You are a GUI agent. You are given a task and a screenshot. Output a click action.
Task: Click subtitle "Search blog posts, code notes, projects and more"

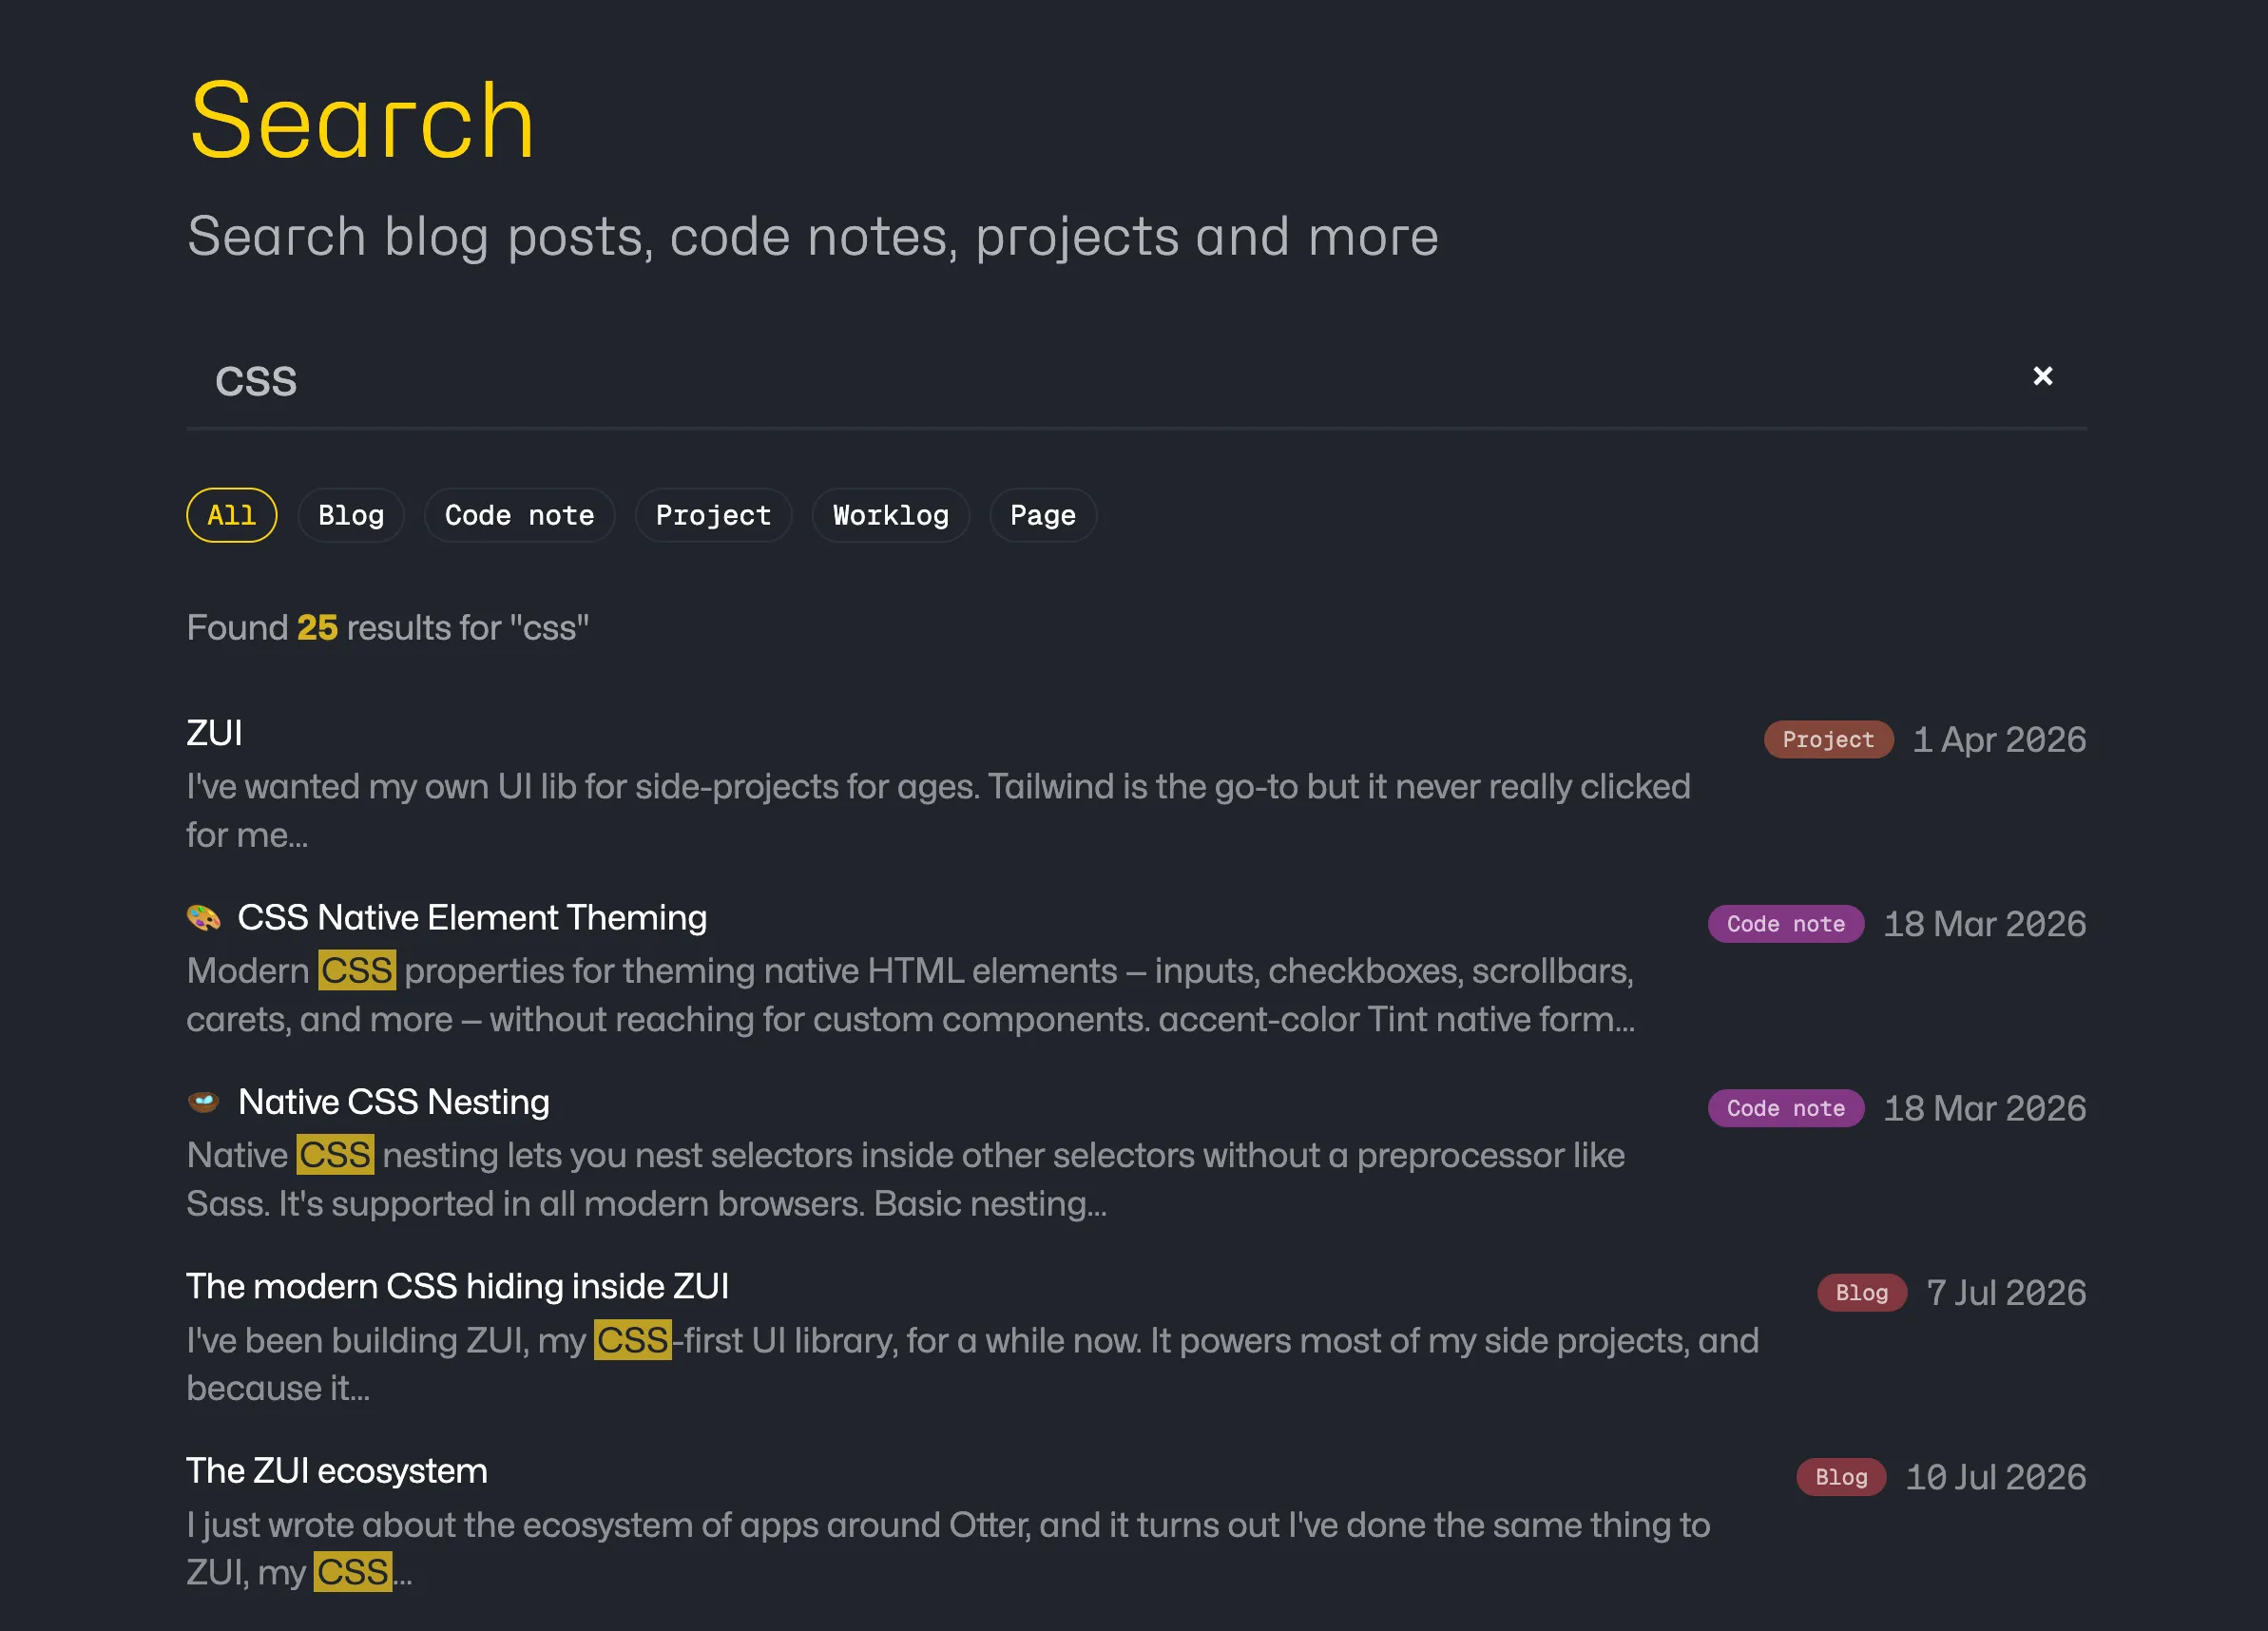(813, 237)
